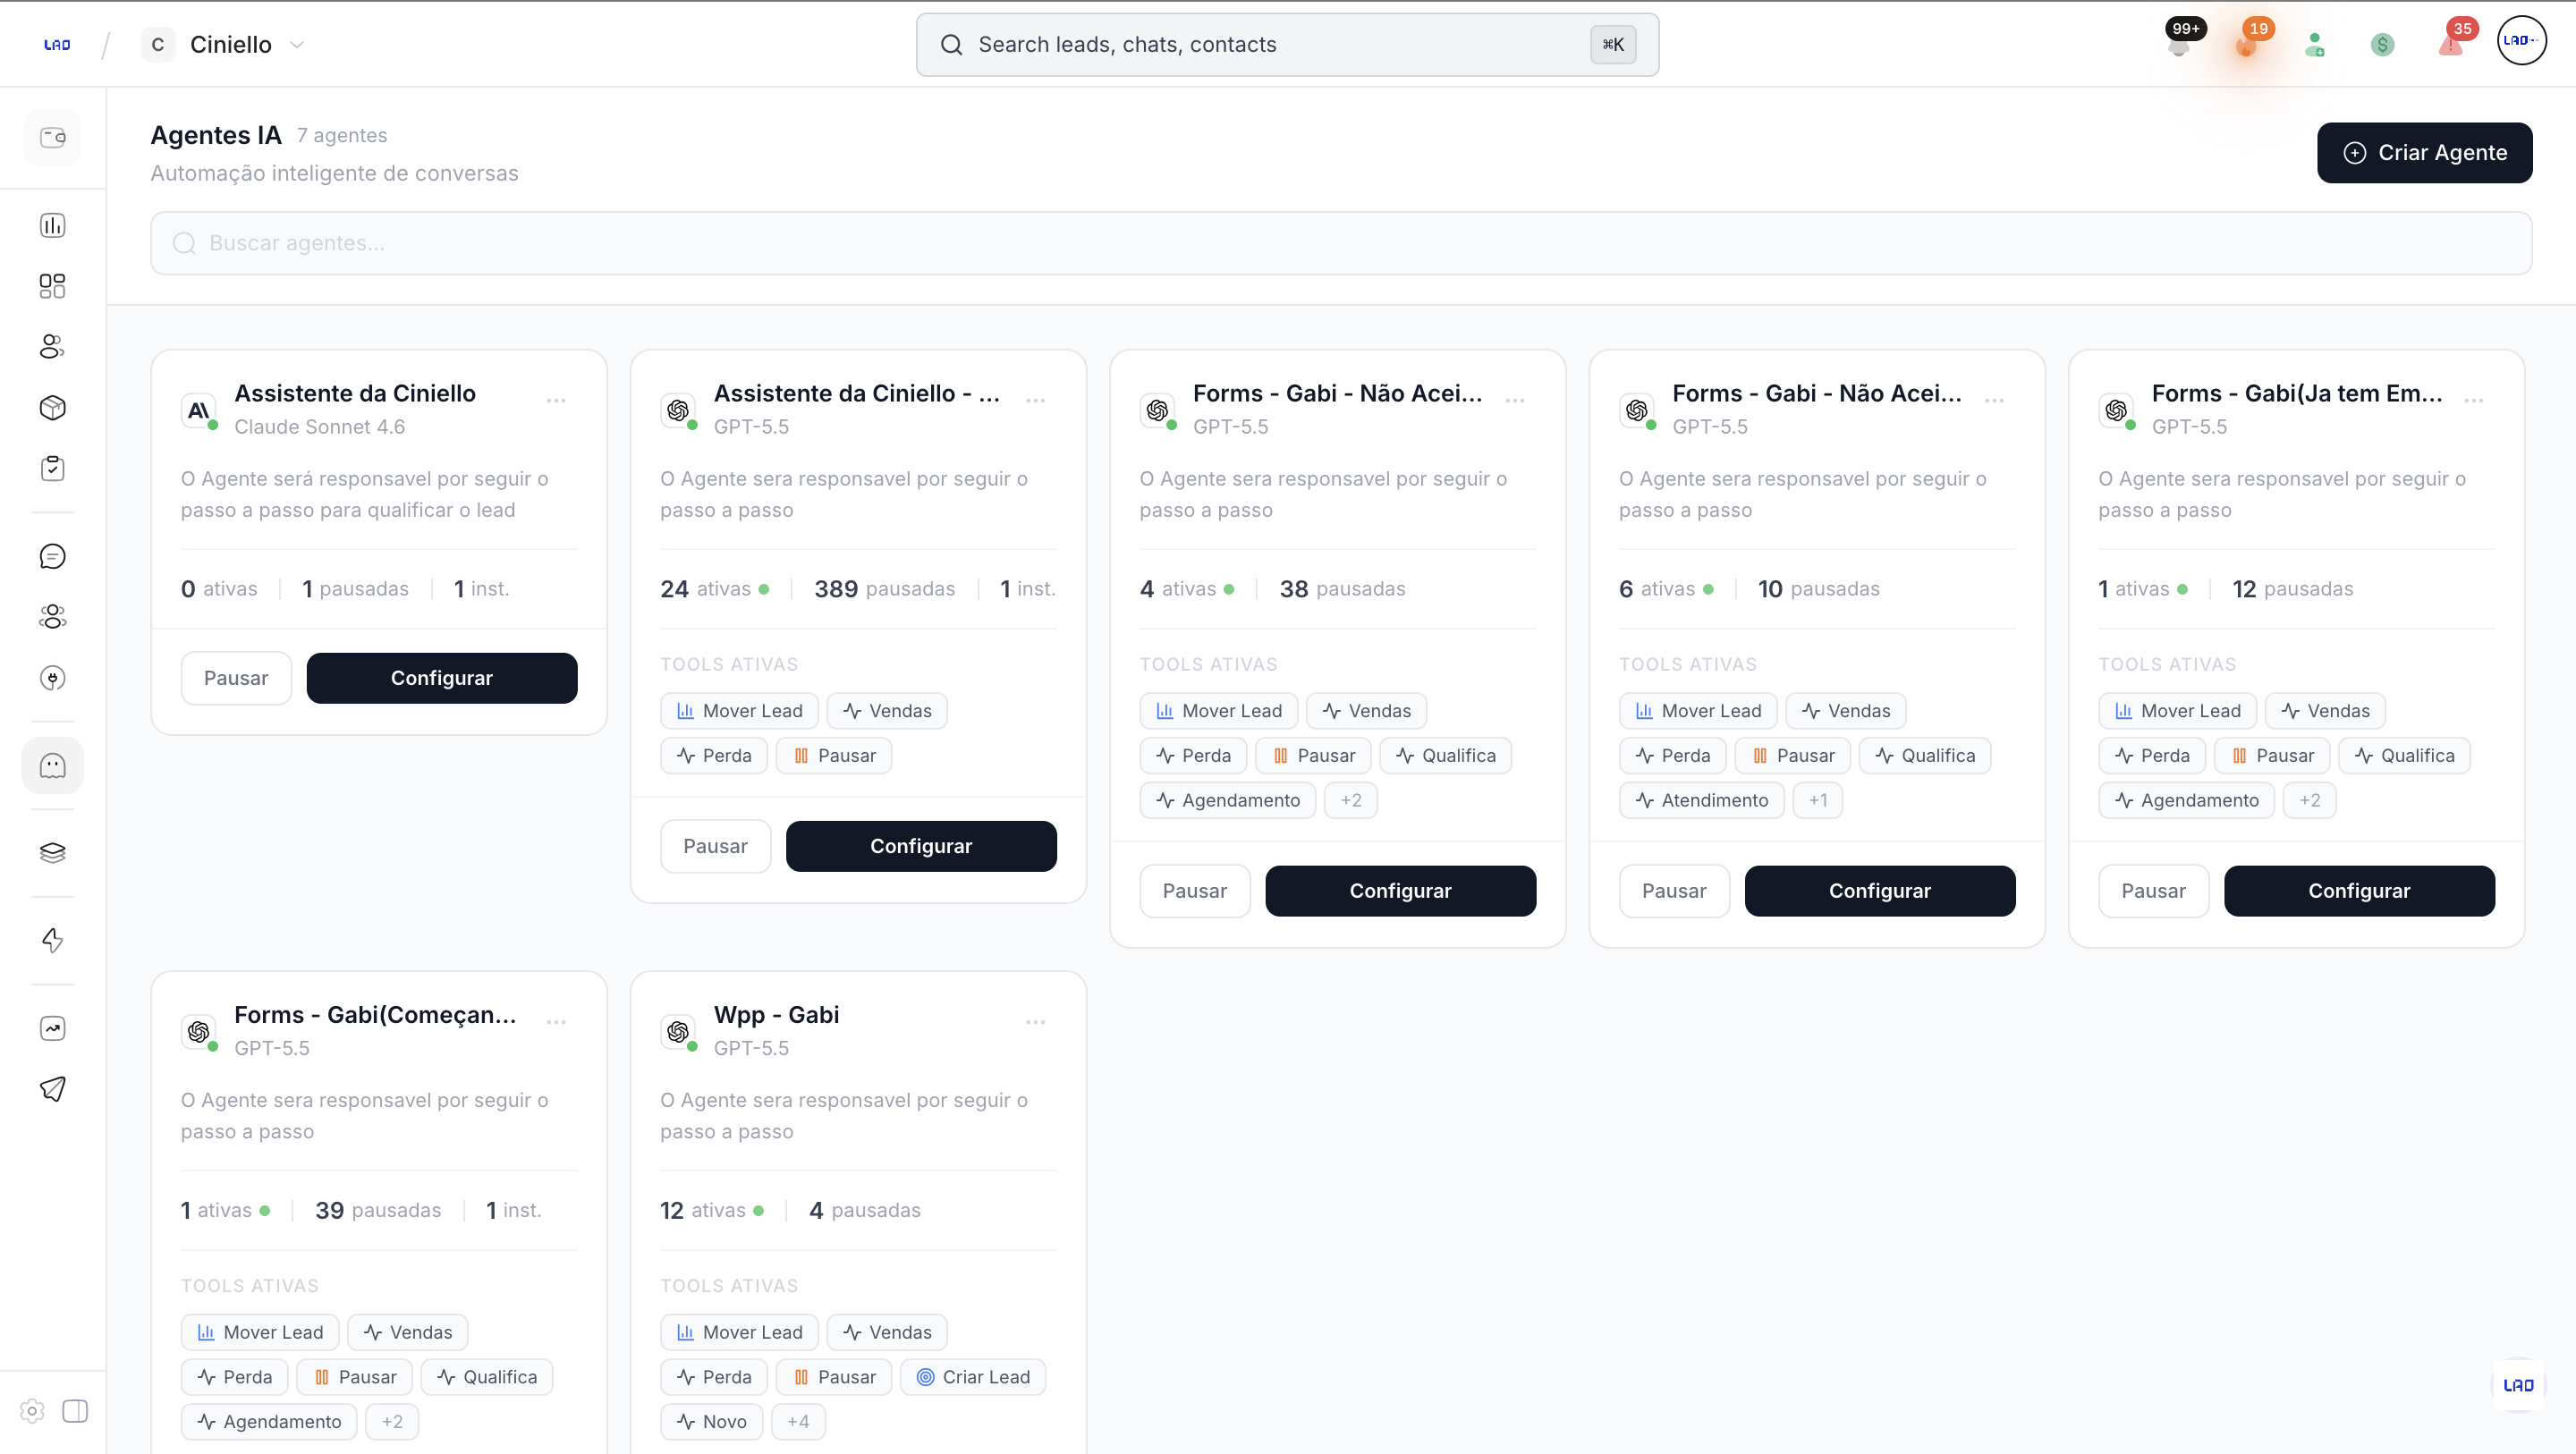Click the Criar Agente button
This screenshot has height=1454, width=2576.
tap(2425, 153)
